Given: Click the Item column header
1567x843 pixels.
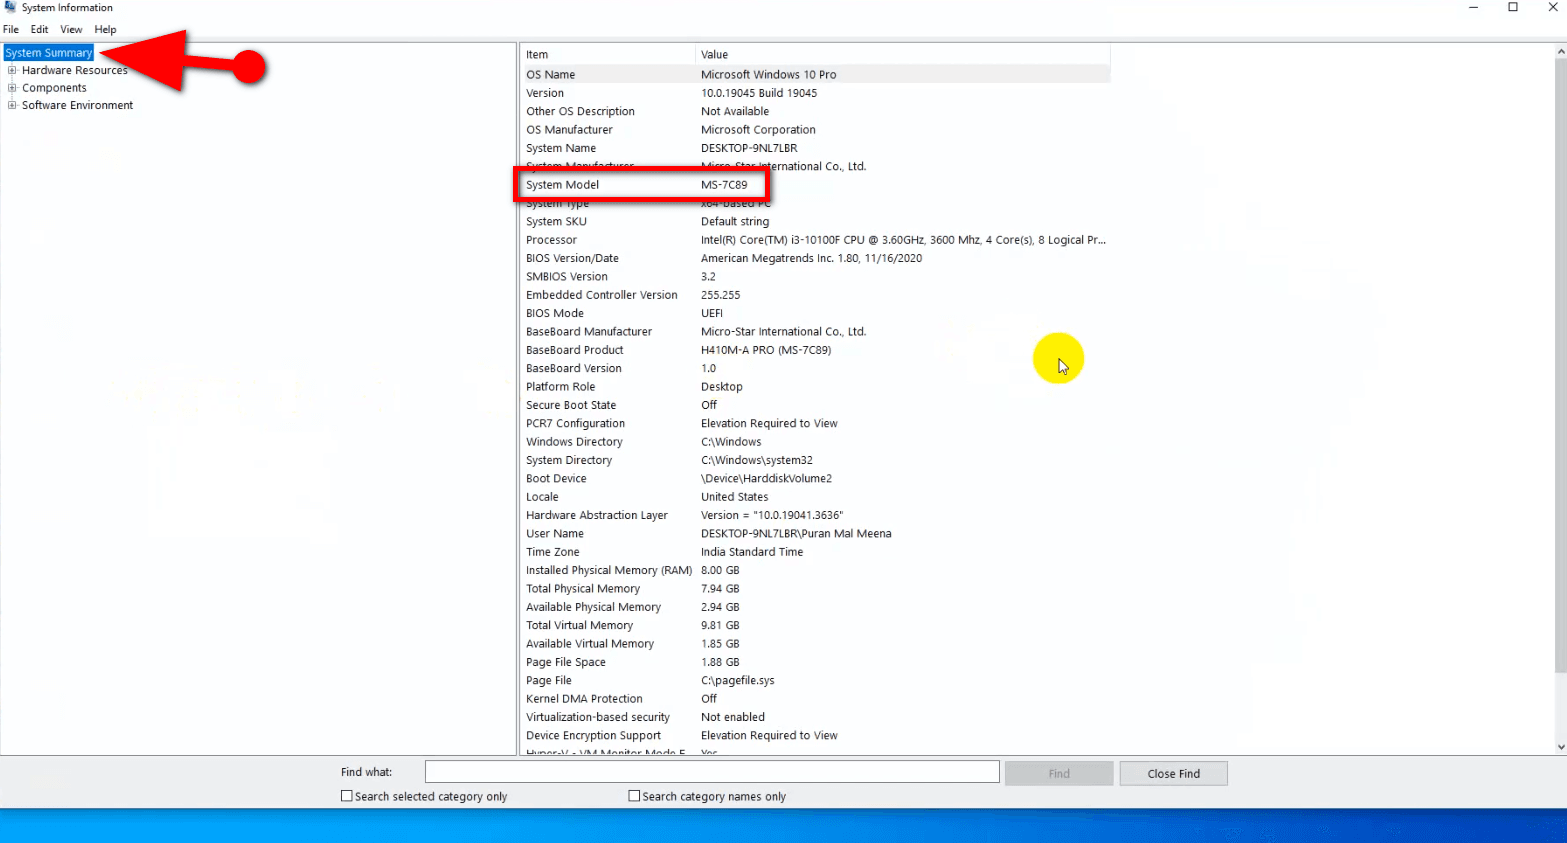Looking at the screenshot, I should 607,55.
